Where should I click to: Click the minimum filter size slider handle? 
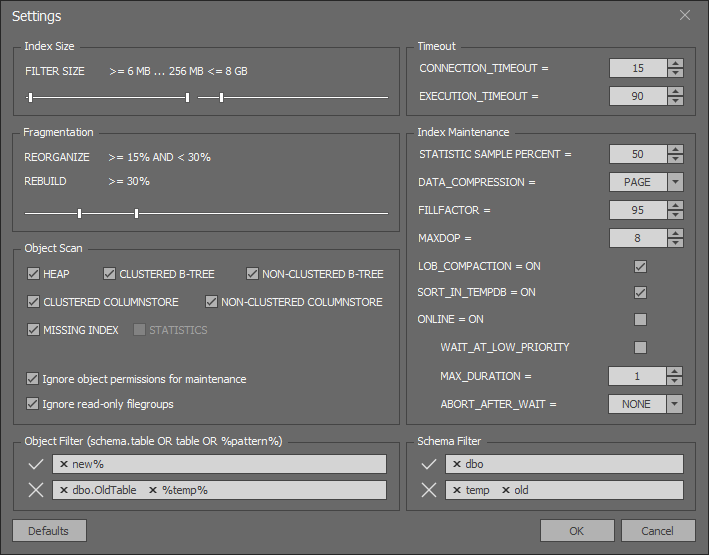coord(30,97)
